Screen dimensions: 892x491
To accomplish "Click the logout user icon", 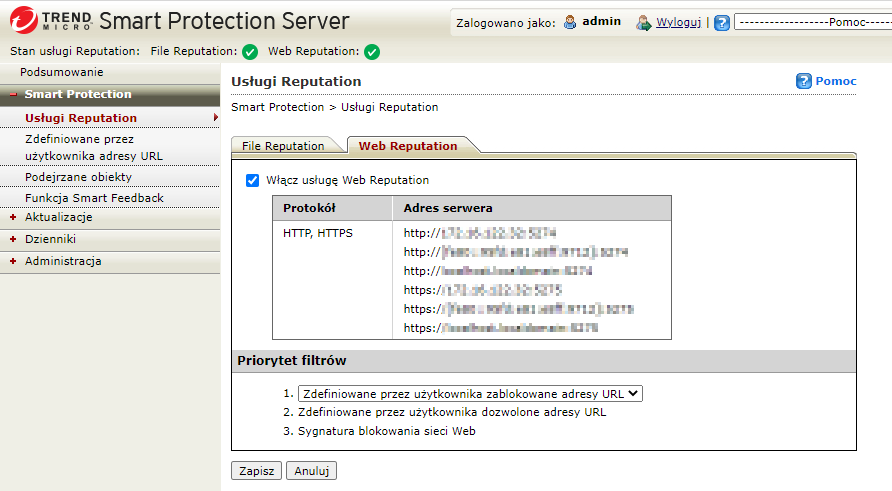I will 644,22.
